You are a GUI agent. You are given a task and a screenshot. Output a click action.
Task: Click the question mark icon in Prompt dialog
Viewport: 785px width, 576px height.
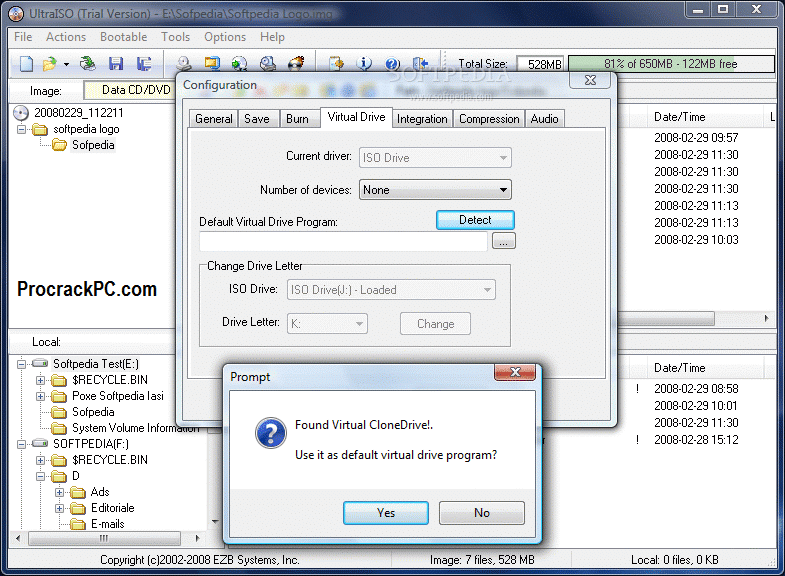pyautogui.click(x=271, y=433)
